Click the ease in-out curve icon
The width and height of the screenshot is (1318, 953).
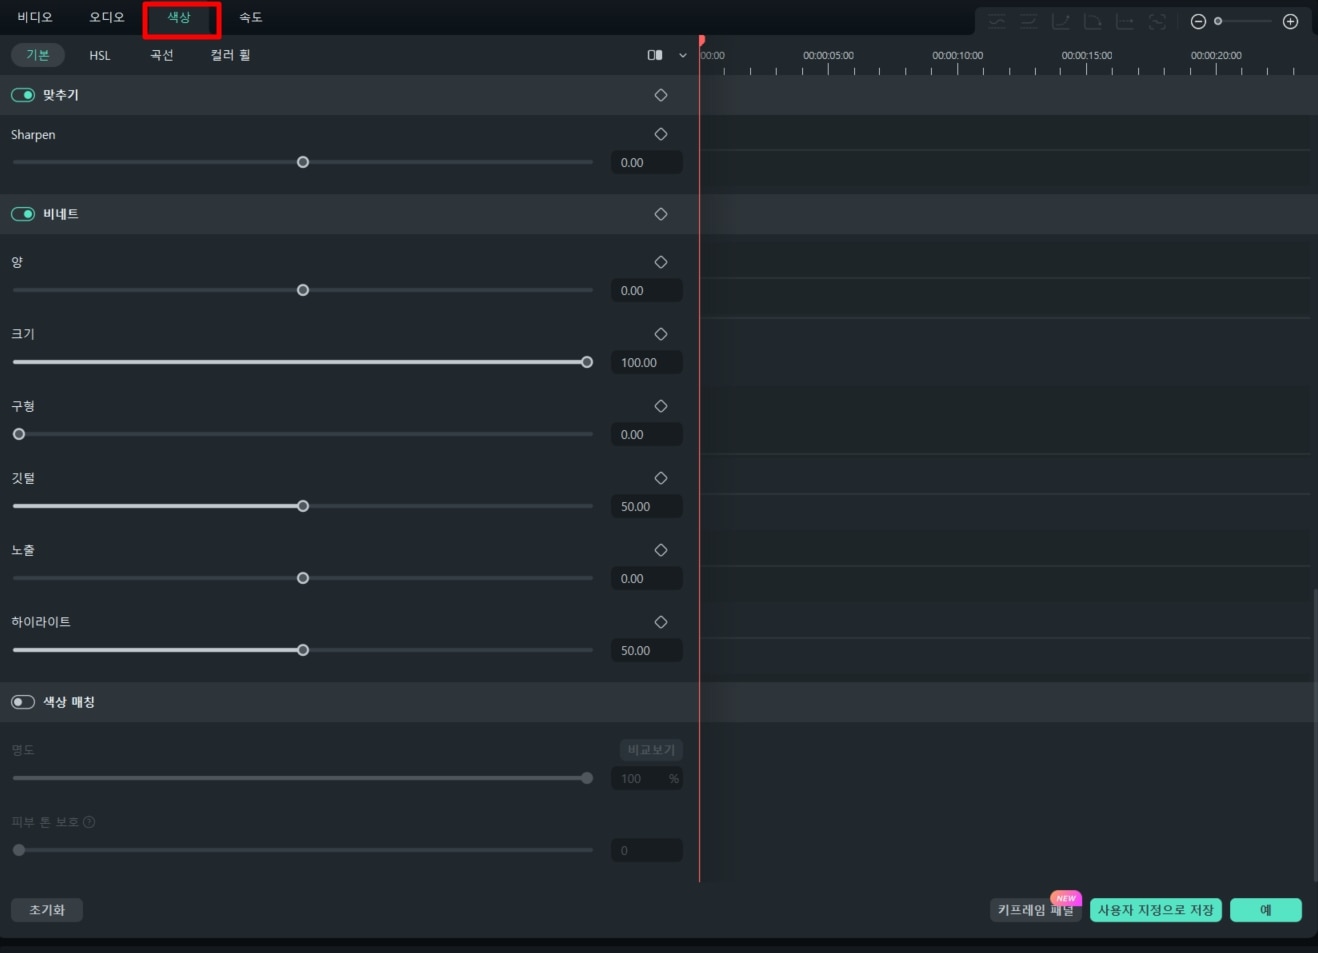point(997,21)
